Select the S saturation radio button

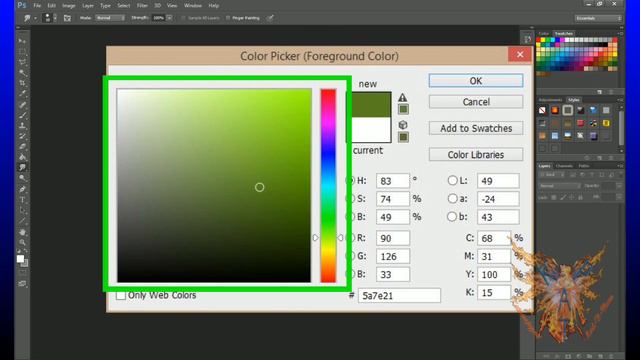351,199
